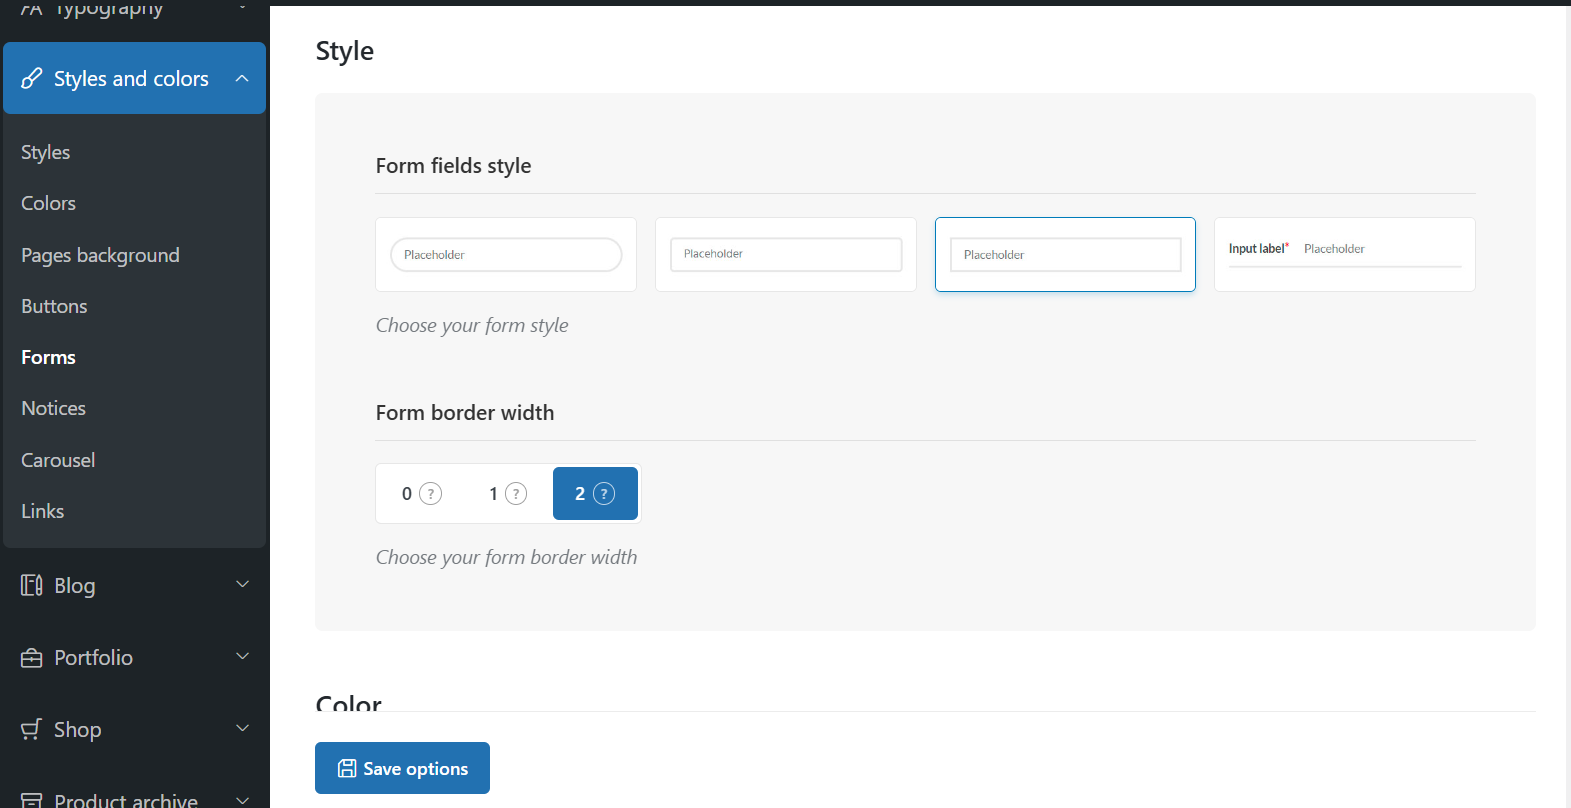Open the Links submenu item

click(x=42, y=511)
